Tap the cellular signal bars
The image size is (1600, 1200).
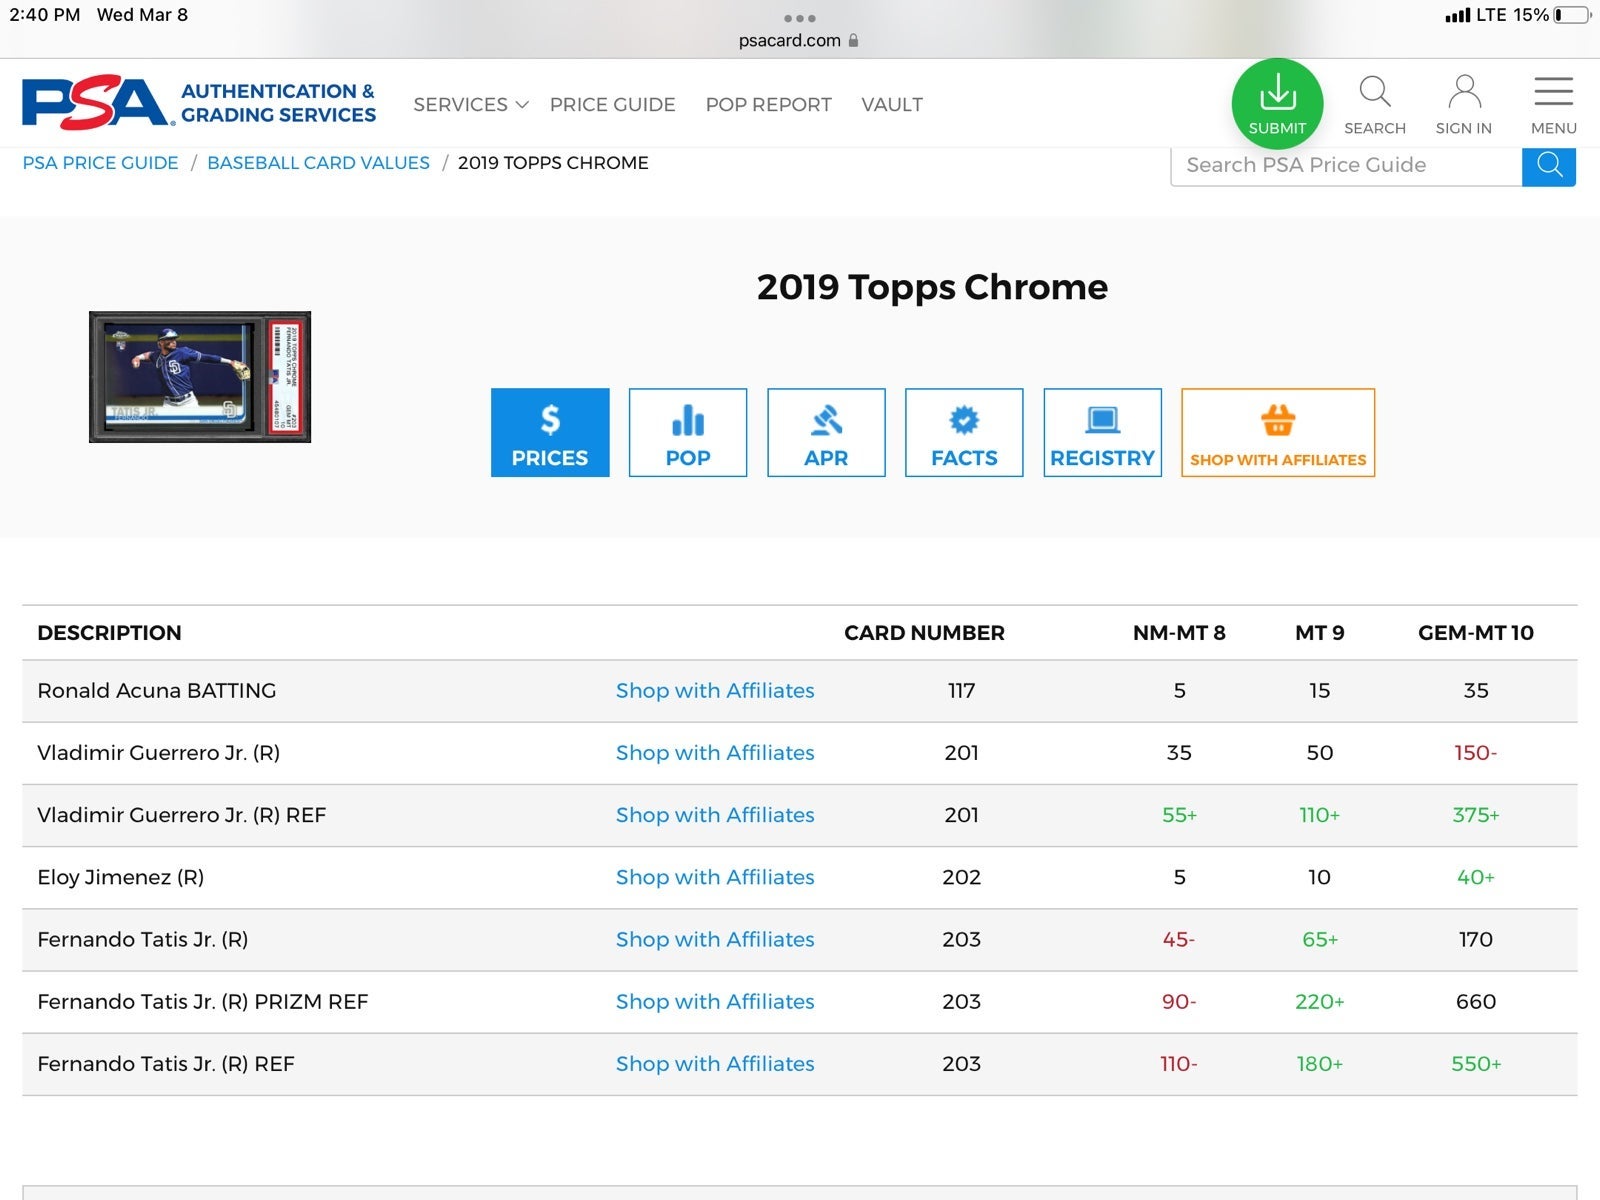[x=1458, y=15]
